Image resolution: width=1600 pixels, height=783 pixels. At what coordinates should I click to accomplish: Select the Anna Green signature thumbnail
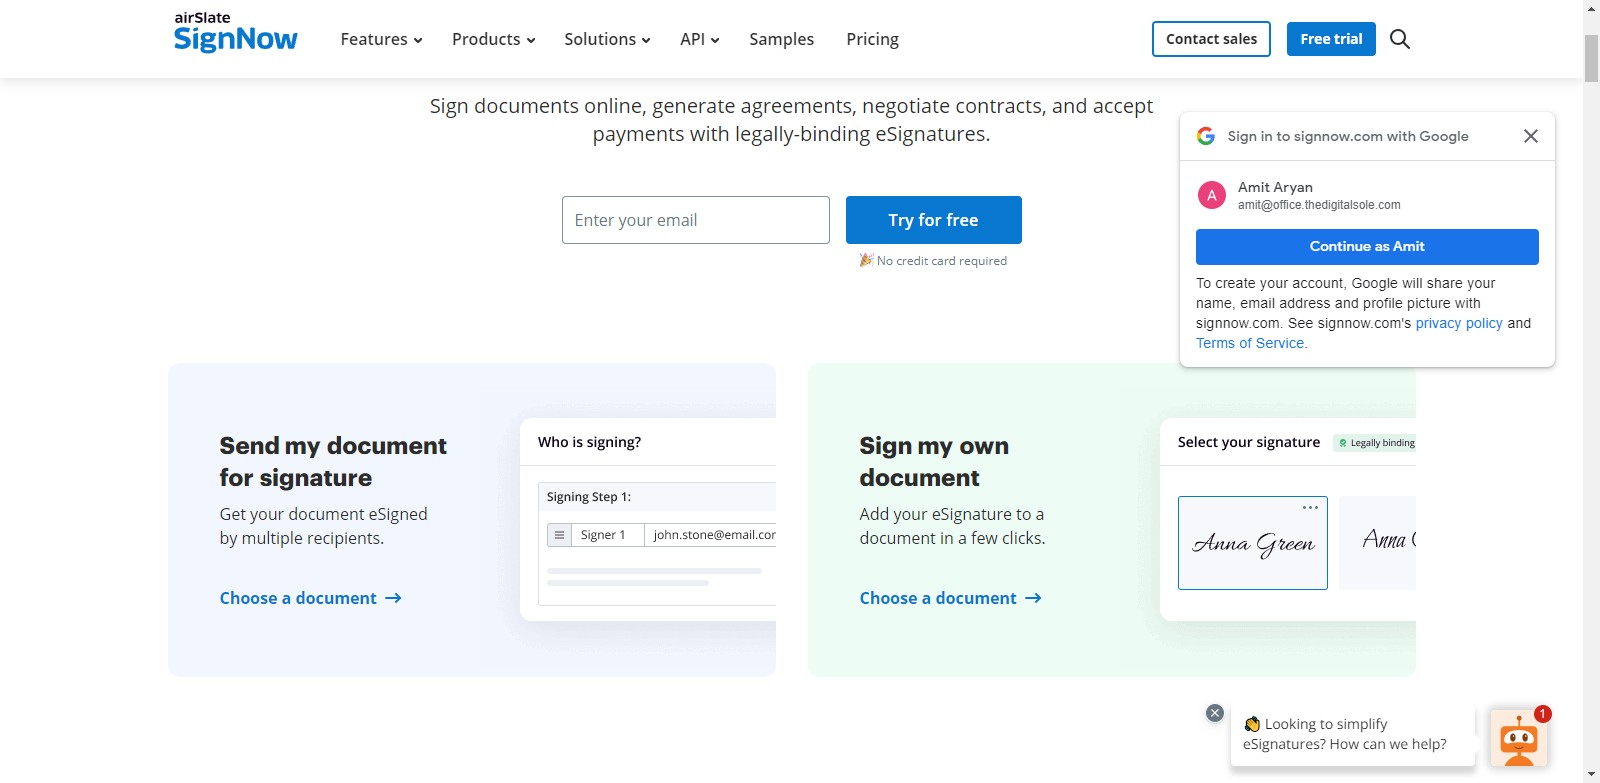tap(1252, 543)
